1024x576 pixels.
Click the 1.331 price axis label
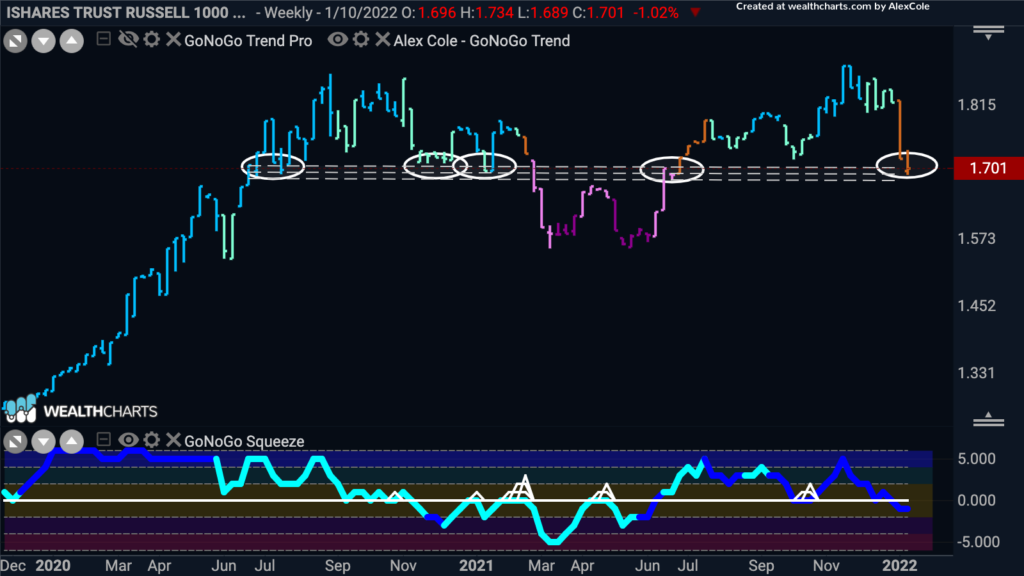[x=976, y=373]
